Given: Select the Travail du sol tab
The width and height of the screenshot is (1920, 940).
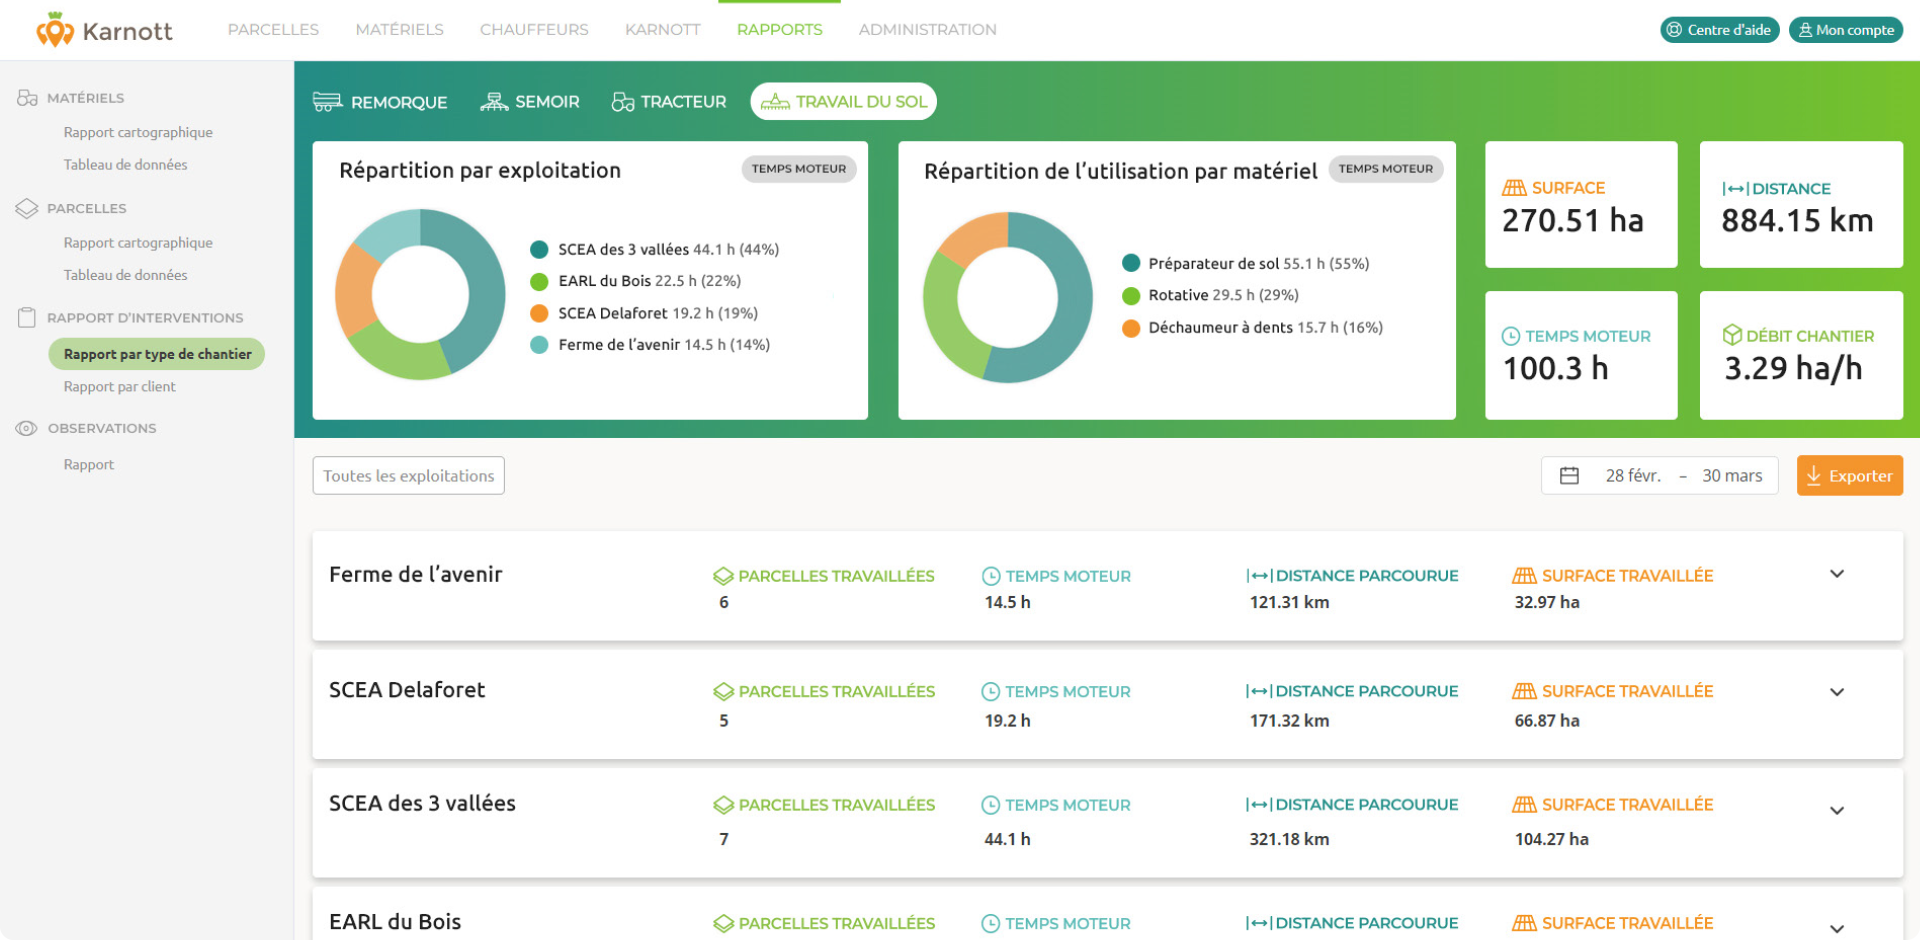Looking at the screenshot, I should tap(843, 101).
